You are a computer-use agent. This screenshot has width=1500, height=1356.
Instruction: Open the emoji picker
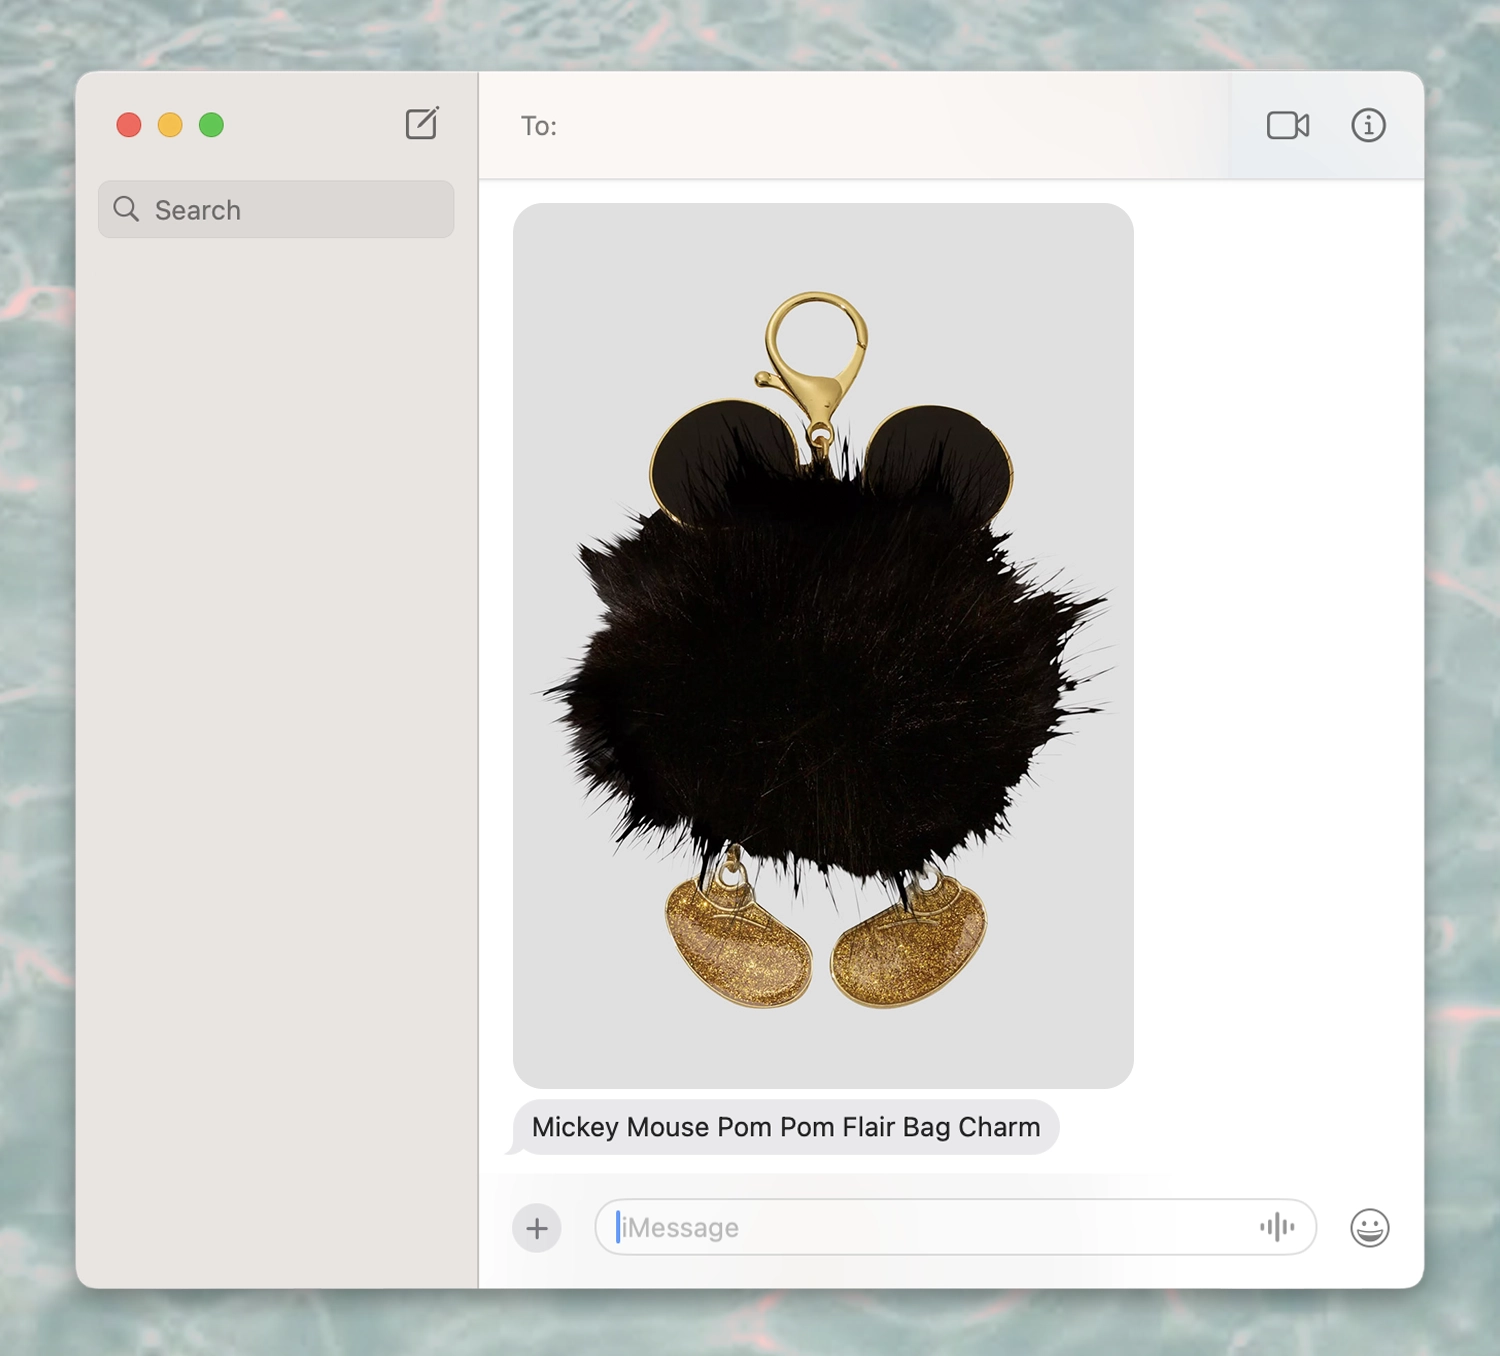point(1369,1227)
